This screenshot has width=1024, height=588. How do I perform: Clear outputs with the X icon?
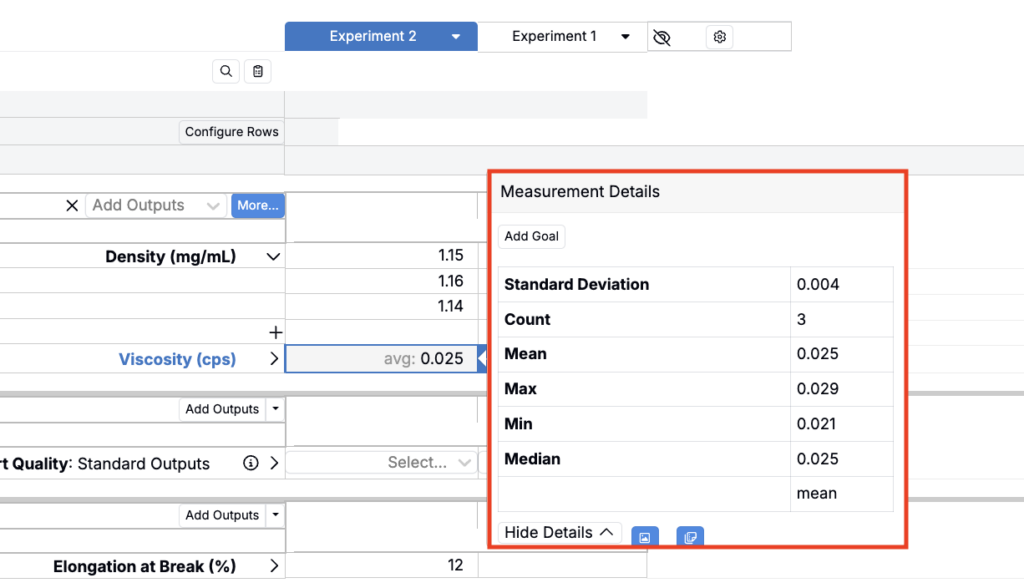click(x=72, y=205)
